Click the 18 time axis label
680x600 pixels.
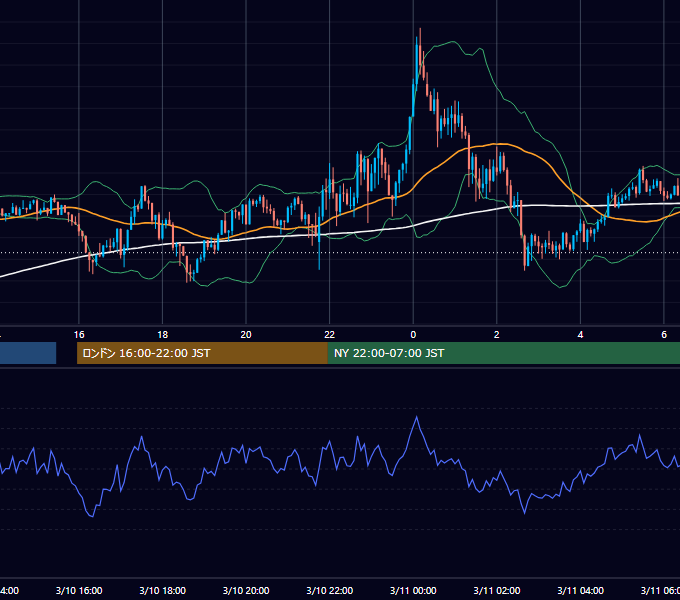pyautogui.click(x=163, y=335)
